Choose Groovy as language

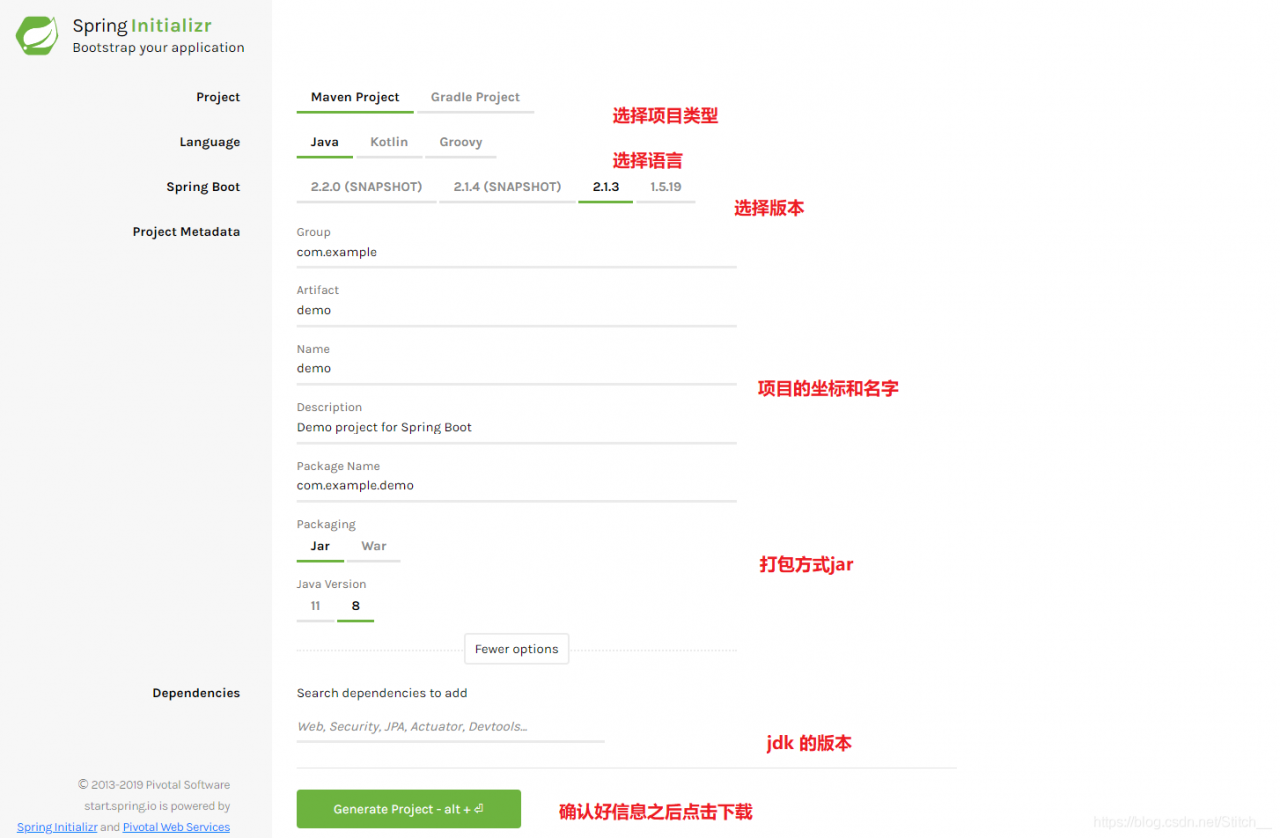click(461, 142)
